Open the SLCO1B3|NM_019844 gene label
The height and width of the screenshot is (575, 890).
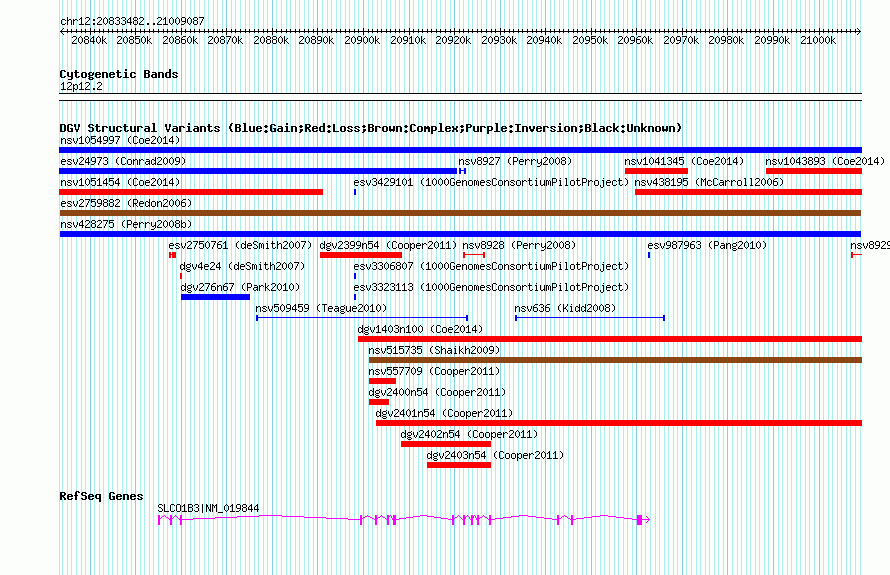[208, 509]
